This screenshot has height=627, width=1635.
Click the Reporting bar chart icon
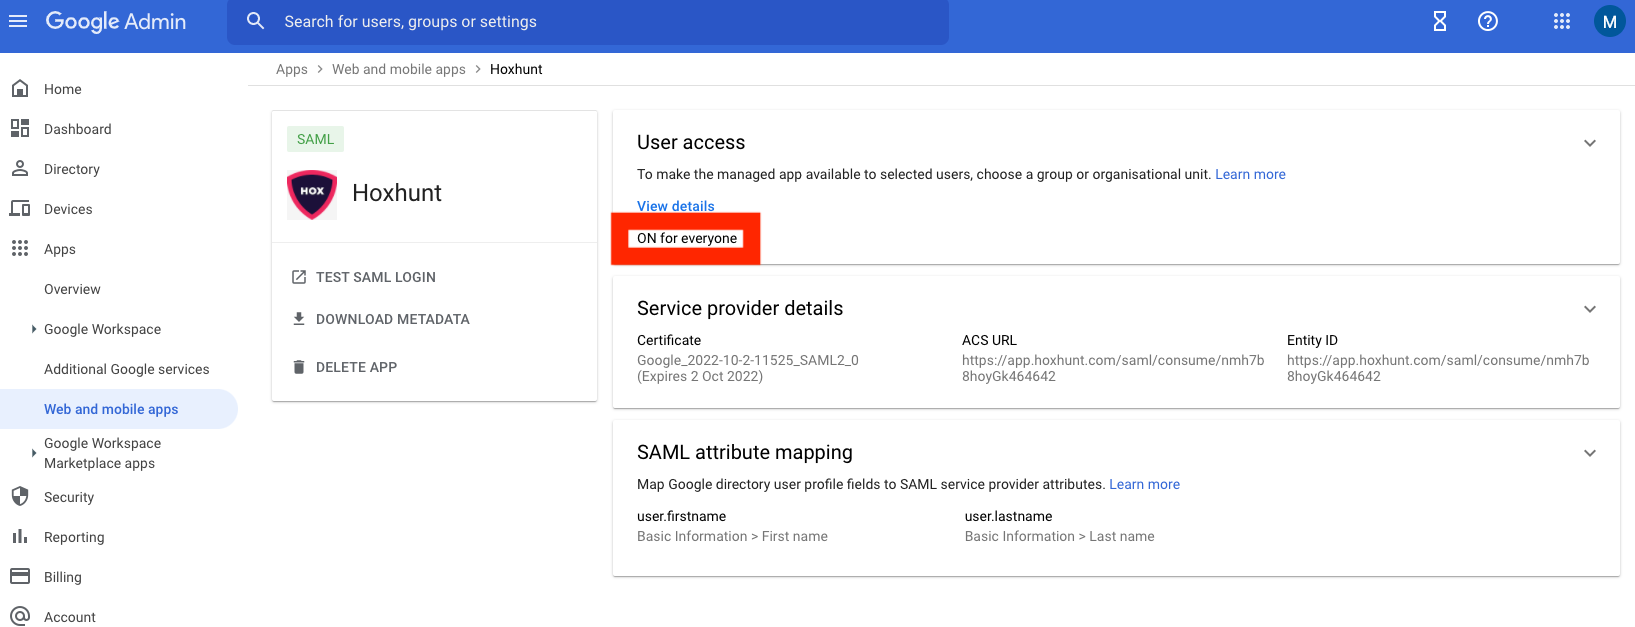(20, 537)
